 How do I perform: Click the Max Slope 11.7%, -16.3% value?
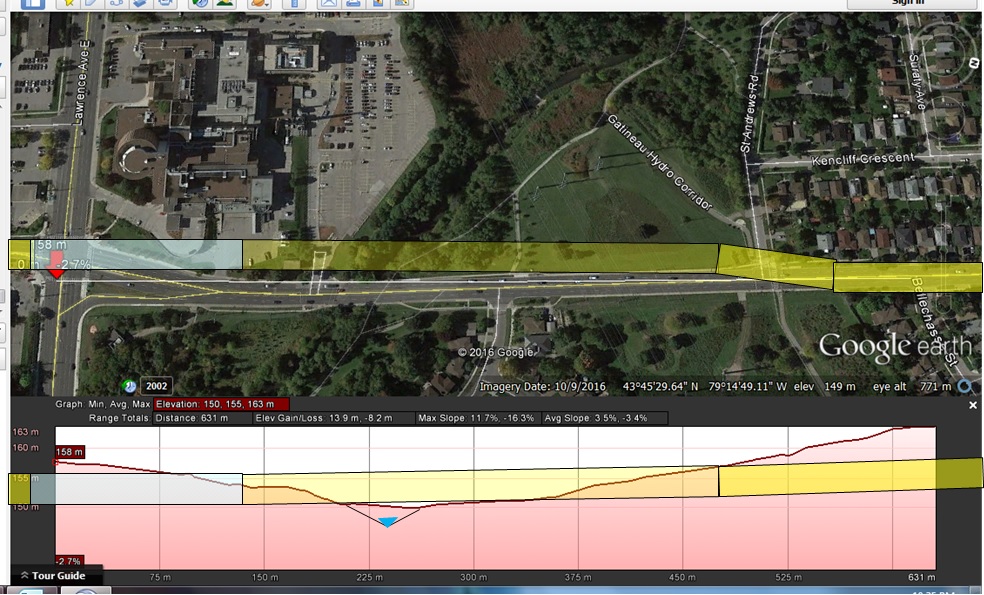(x=478, y=418)
